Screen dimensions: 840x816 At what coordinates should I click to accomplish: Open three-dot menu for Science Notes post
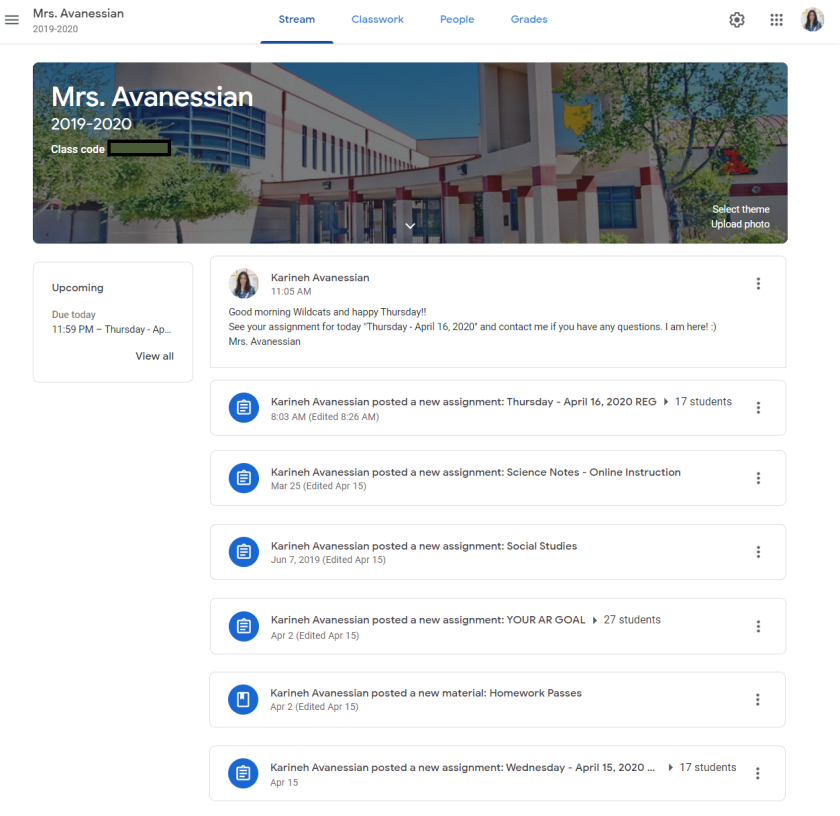tap(758, 479)
